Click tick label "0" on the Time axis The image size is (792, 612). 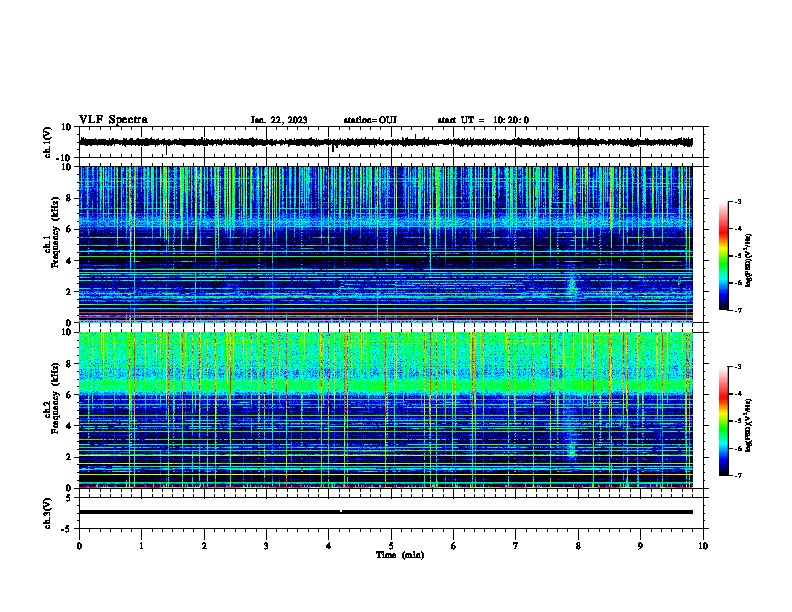79,546
